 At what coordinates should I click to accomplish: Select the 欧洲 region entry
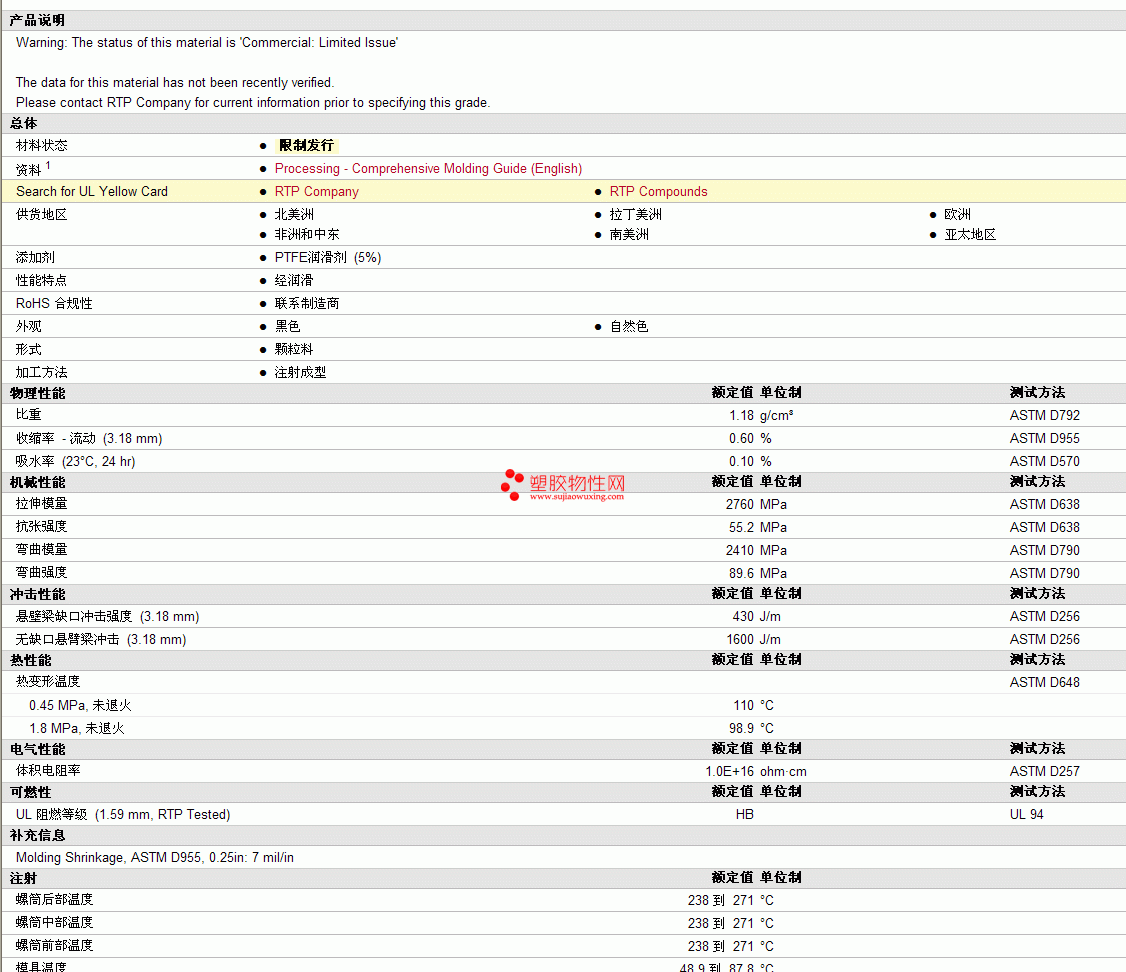tap(957, 215)
